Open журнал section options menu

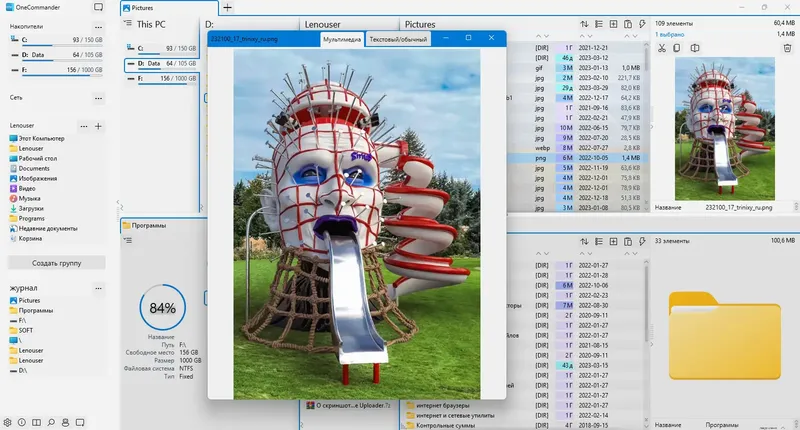pos(98,288)
